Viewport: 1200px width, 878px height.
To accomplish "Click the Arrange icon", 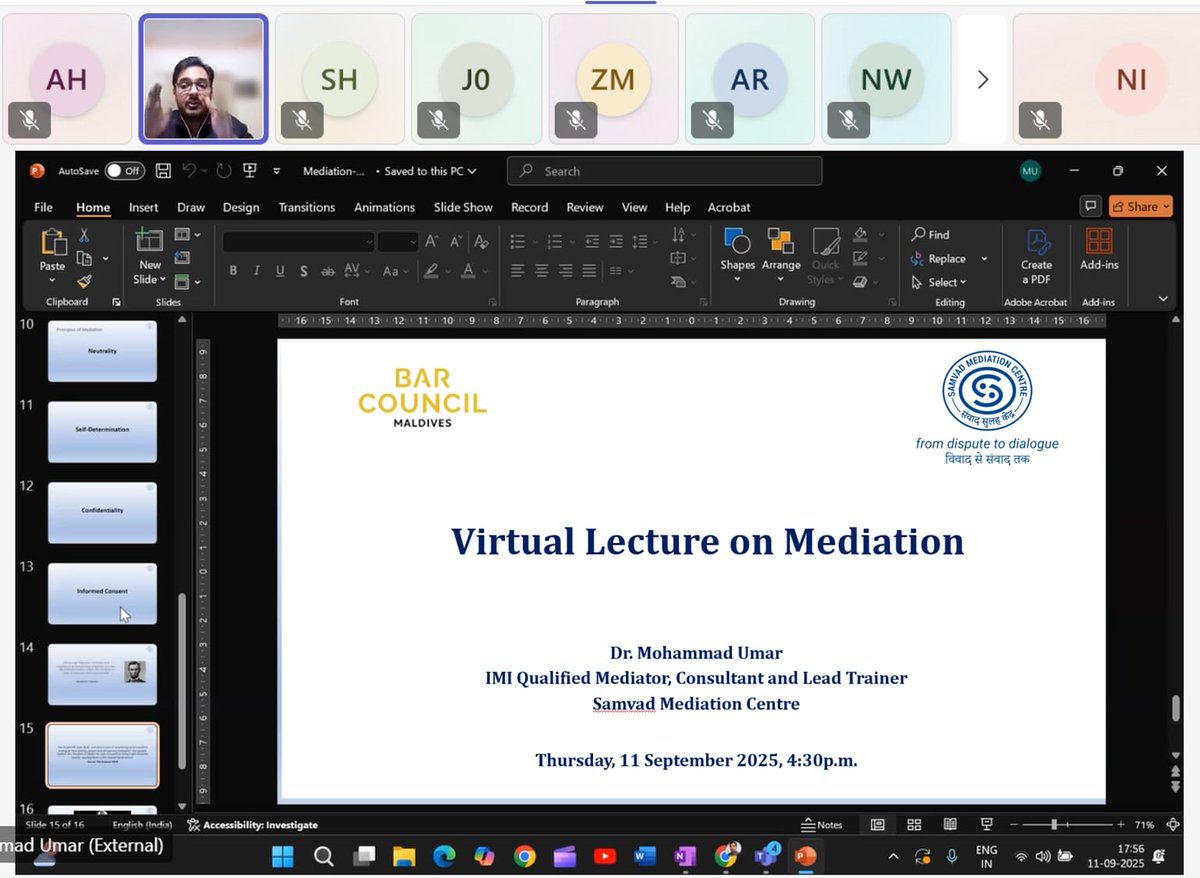I will (781, 241).
